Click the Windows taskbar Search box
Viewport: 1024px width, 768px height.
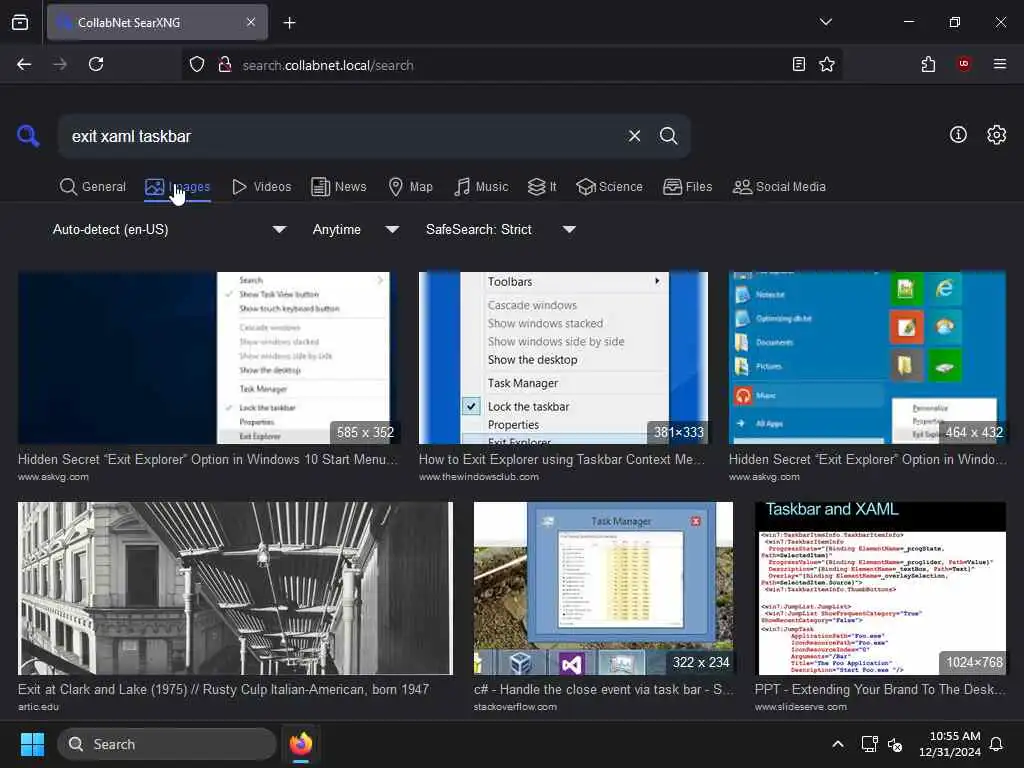167,744
